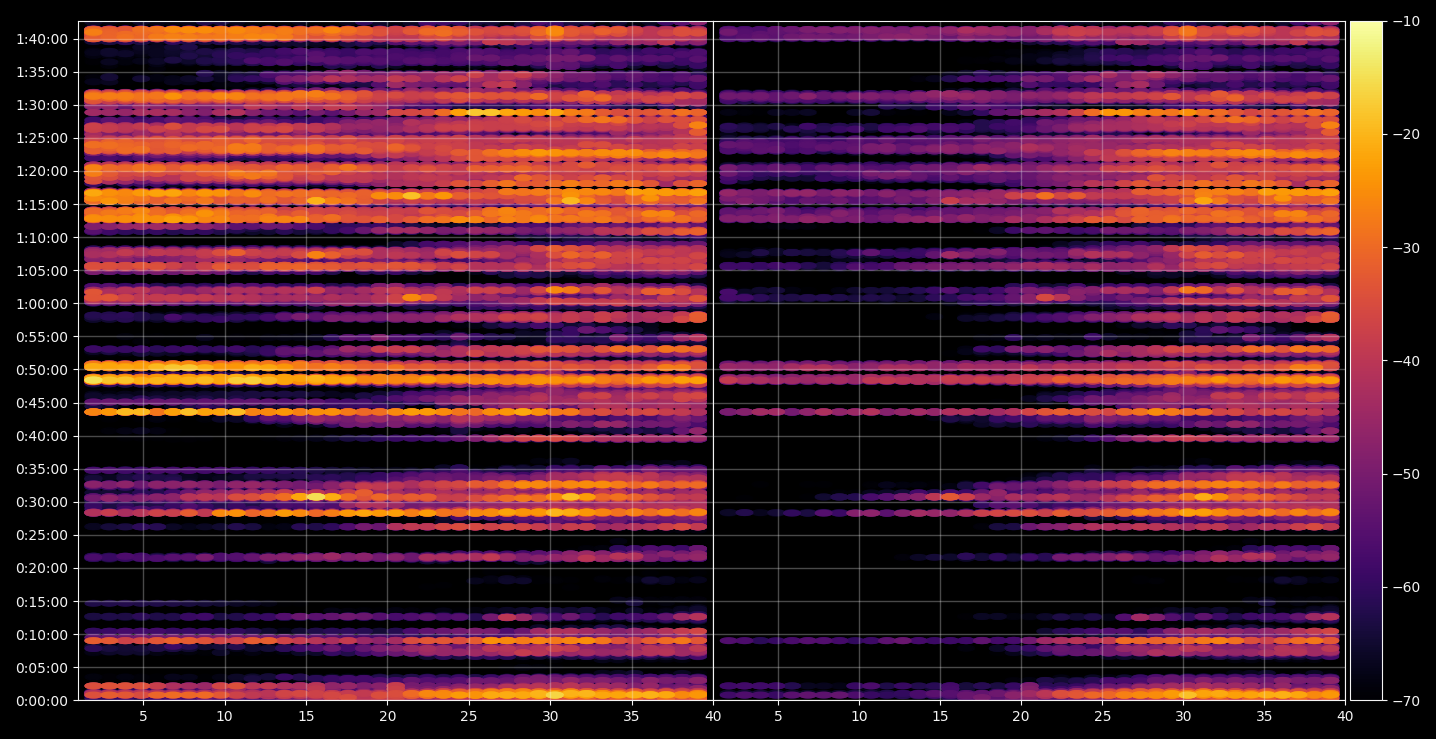Click x-axis label 15 under the left heatmap
This screenshot has height=739, width=1436.
point(306,716)
